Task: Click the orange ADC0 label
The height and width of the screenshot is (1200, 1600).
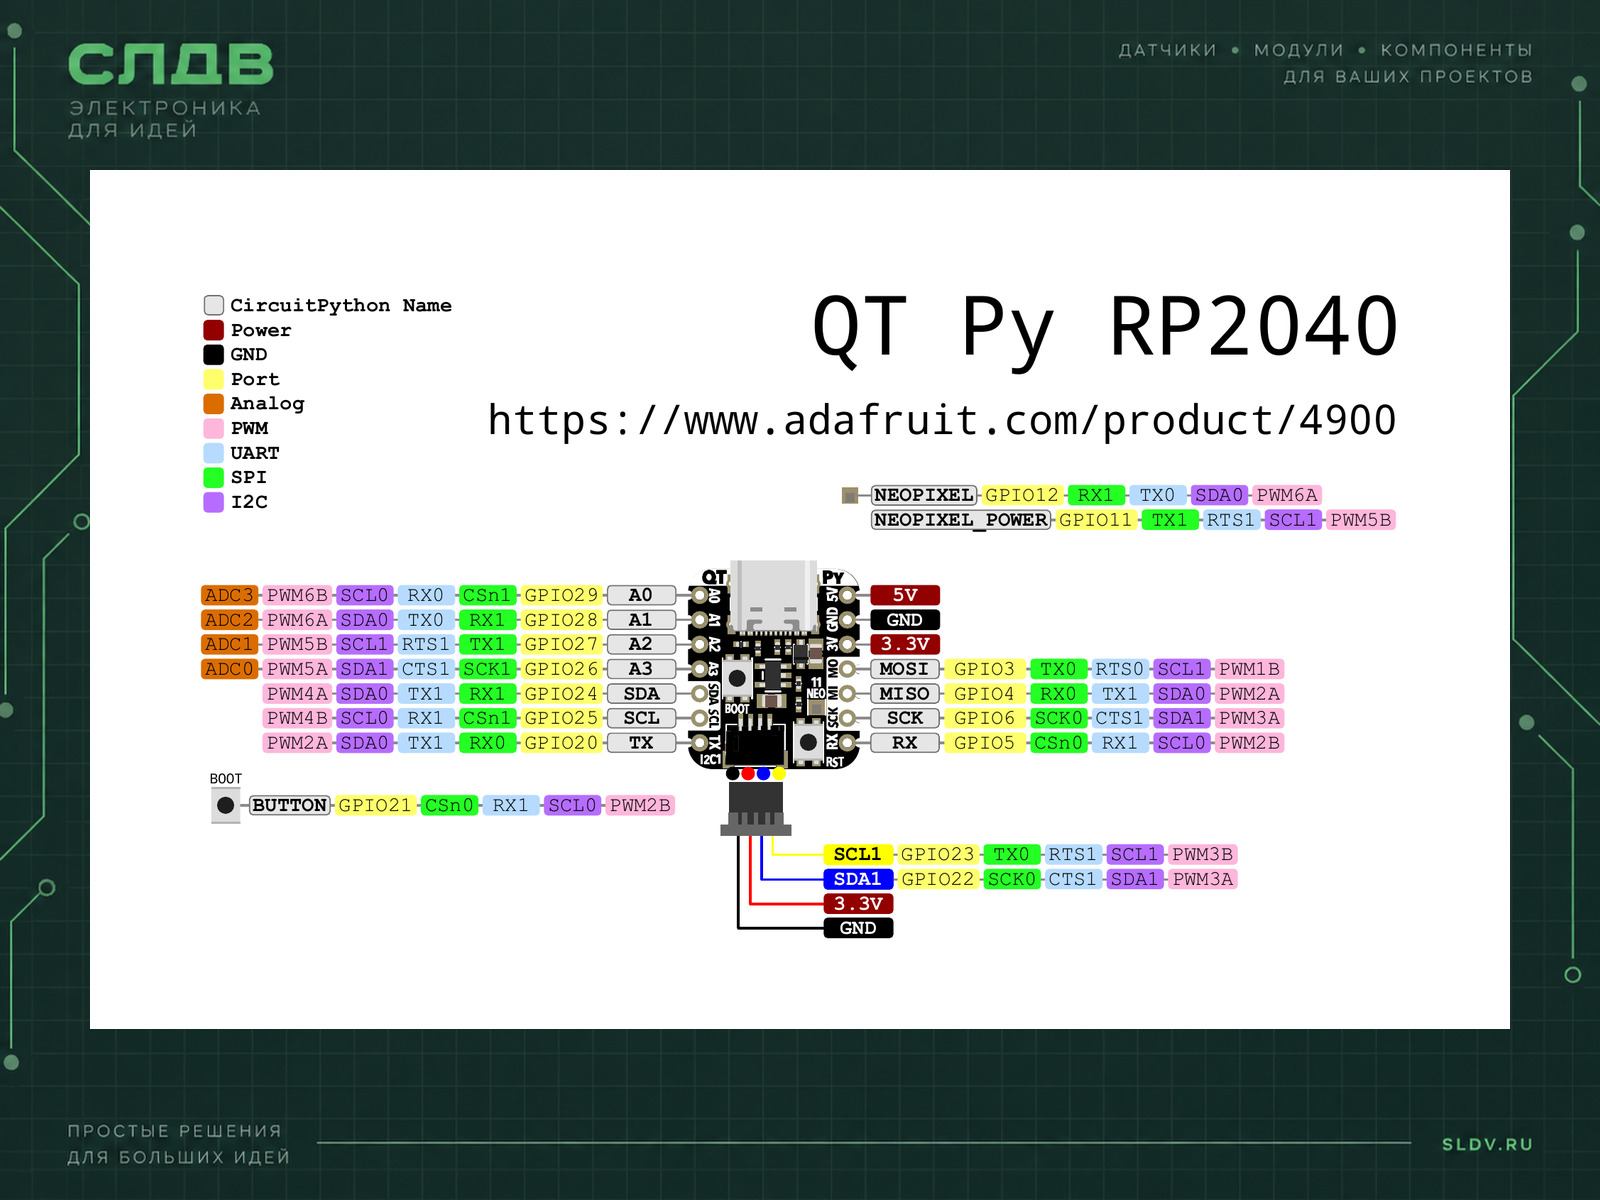Action: [229, 669]
